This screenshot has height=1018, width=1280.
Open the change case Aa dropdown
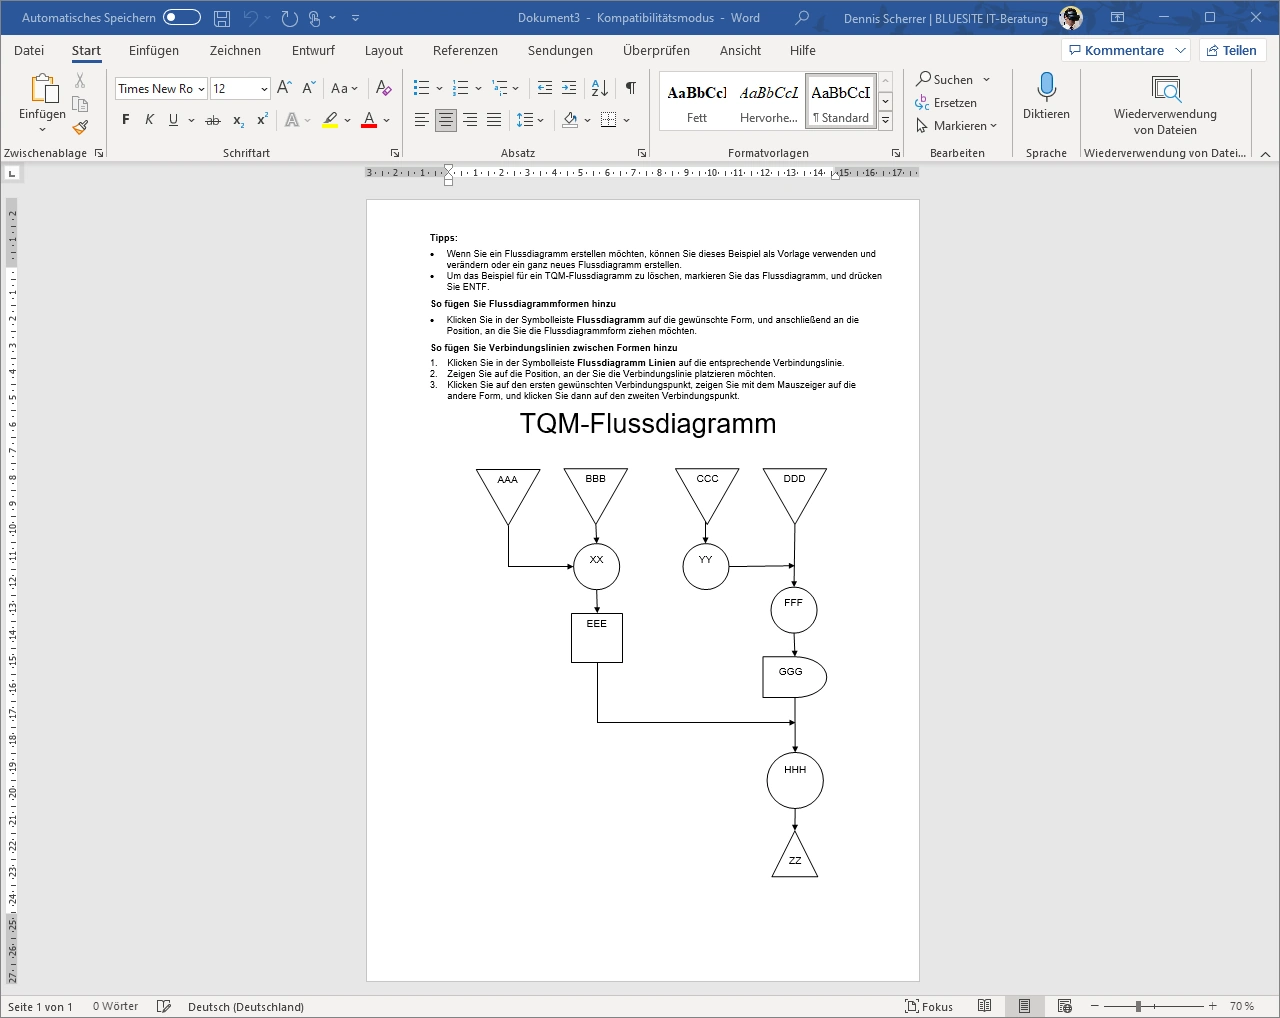coord(344,88)
